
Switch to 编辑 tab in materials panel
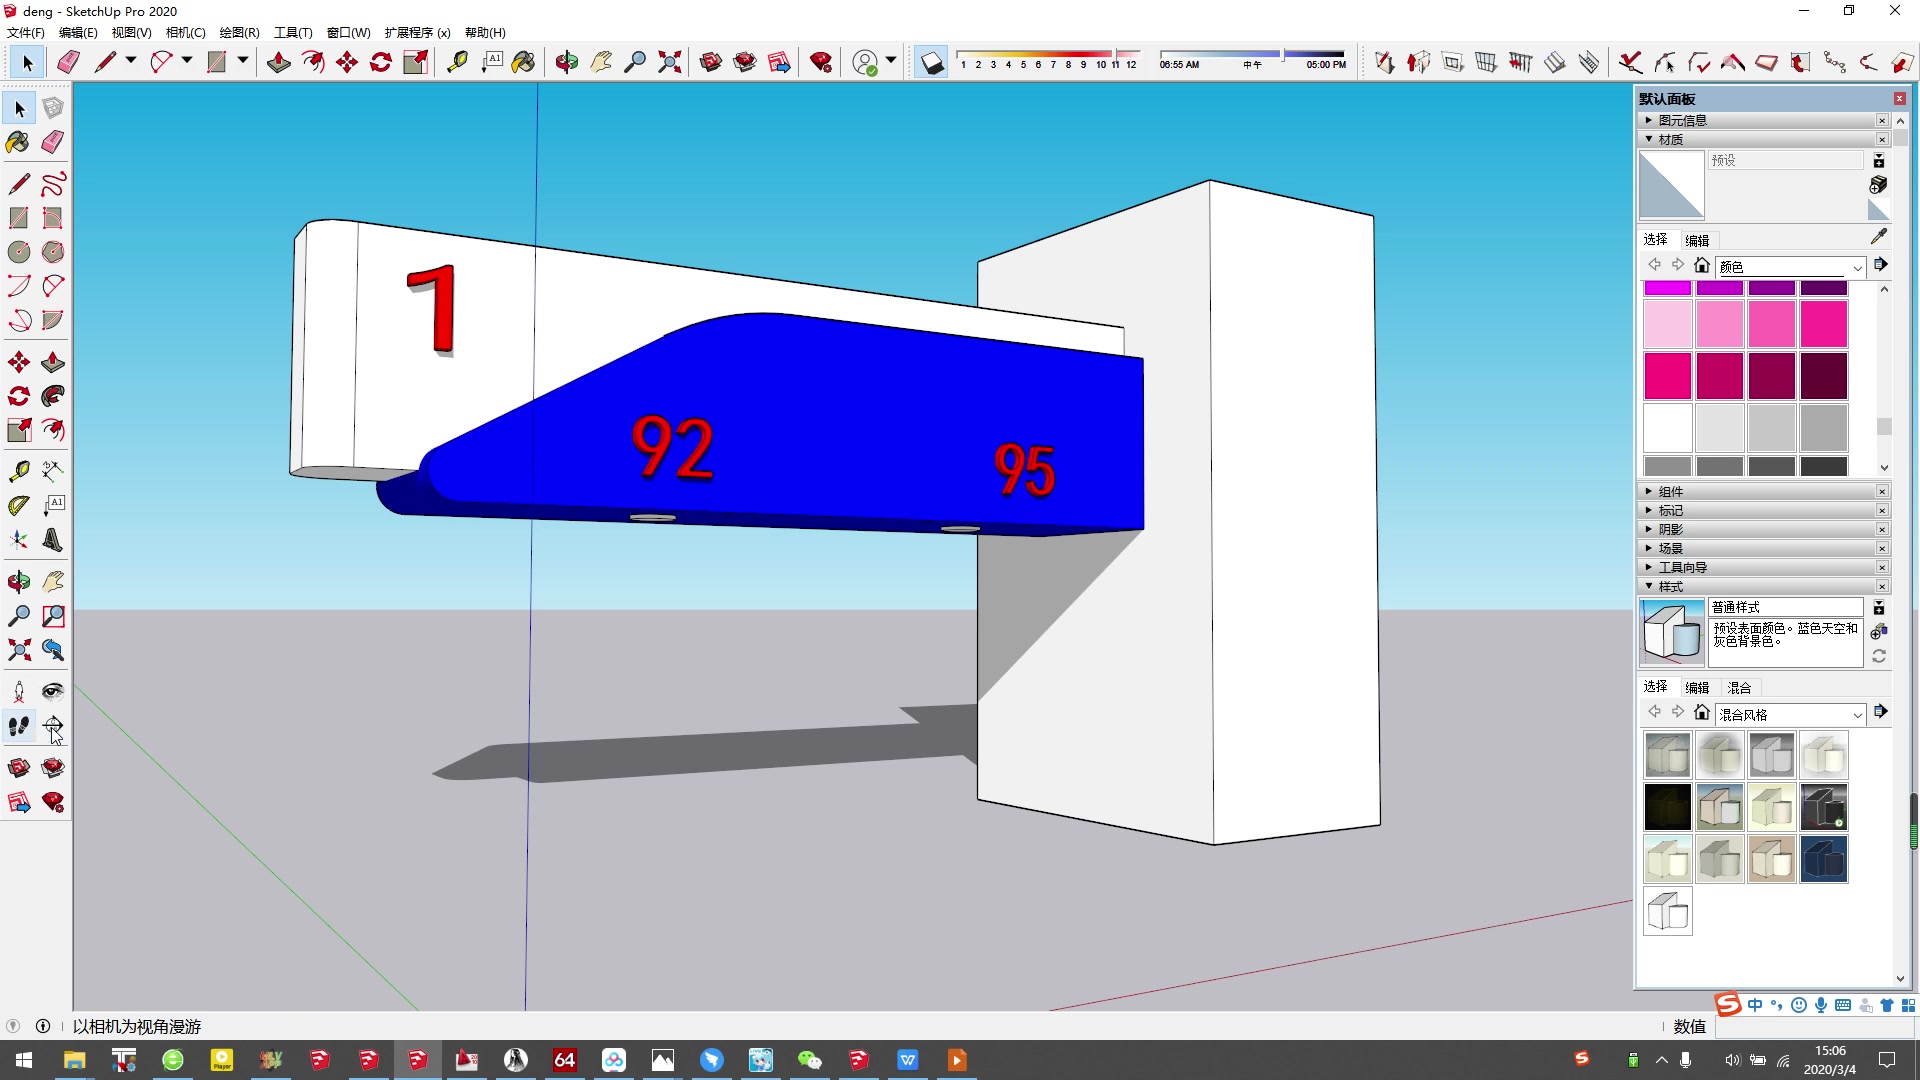tap(1697, 240)
